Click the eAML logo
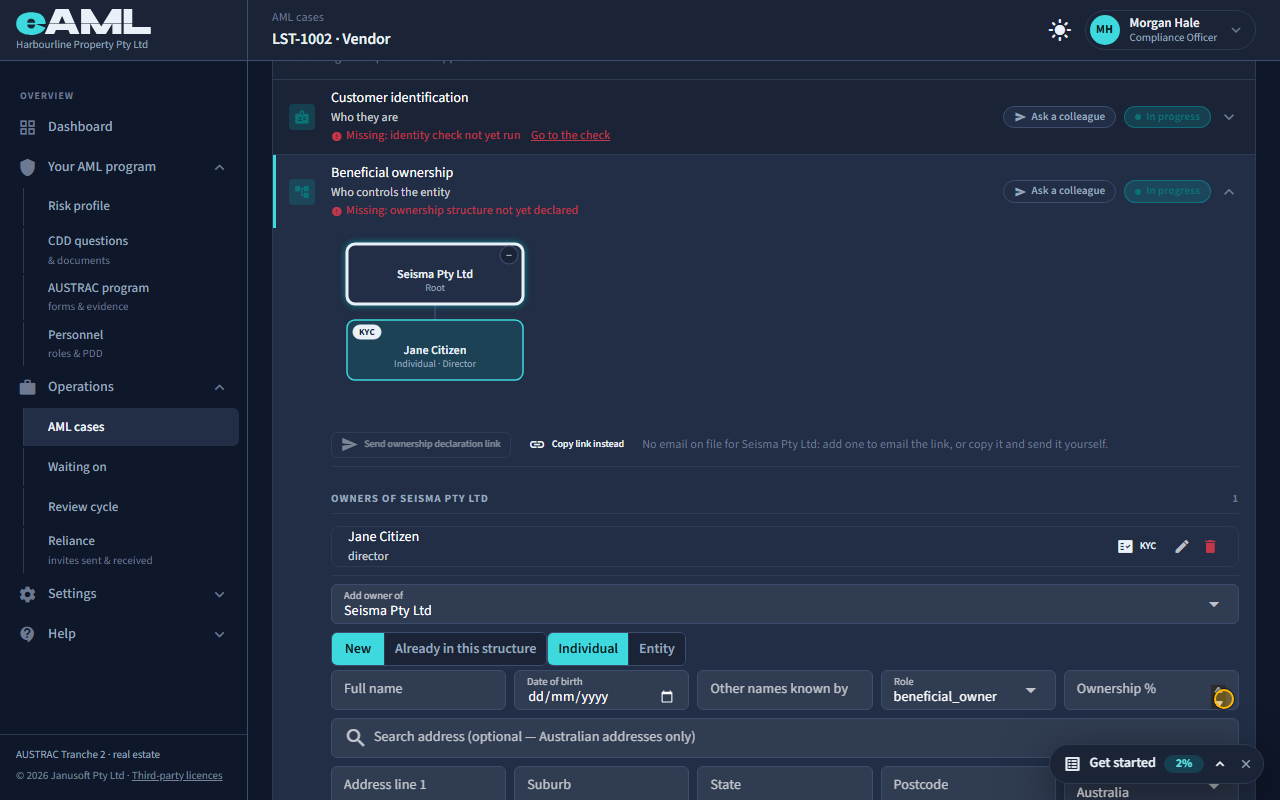The width and height of the screenshot is (1280, 800). click(x=83, y=22)
